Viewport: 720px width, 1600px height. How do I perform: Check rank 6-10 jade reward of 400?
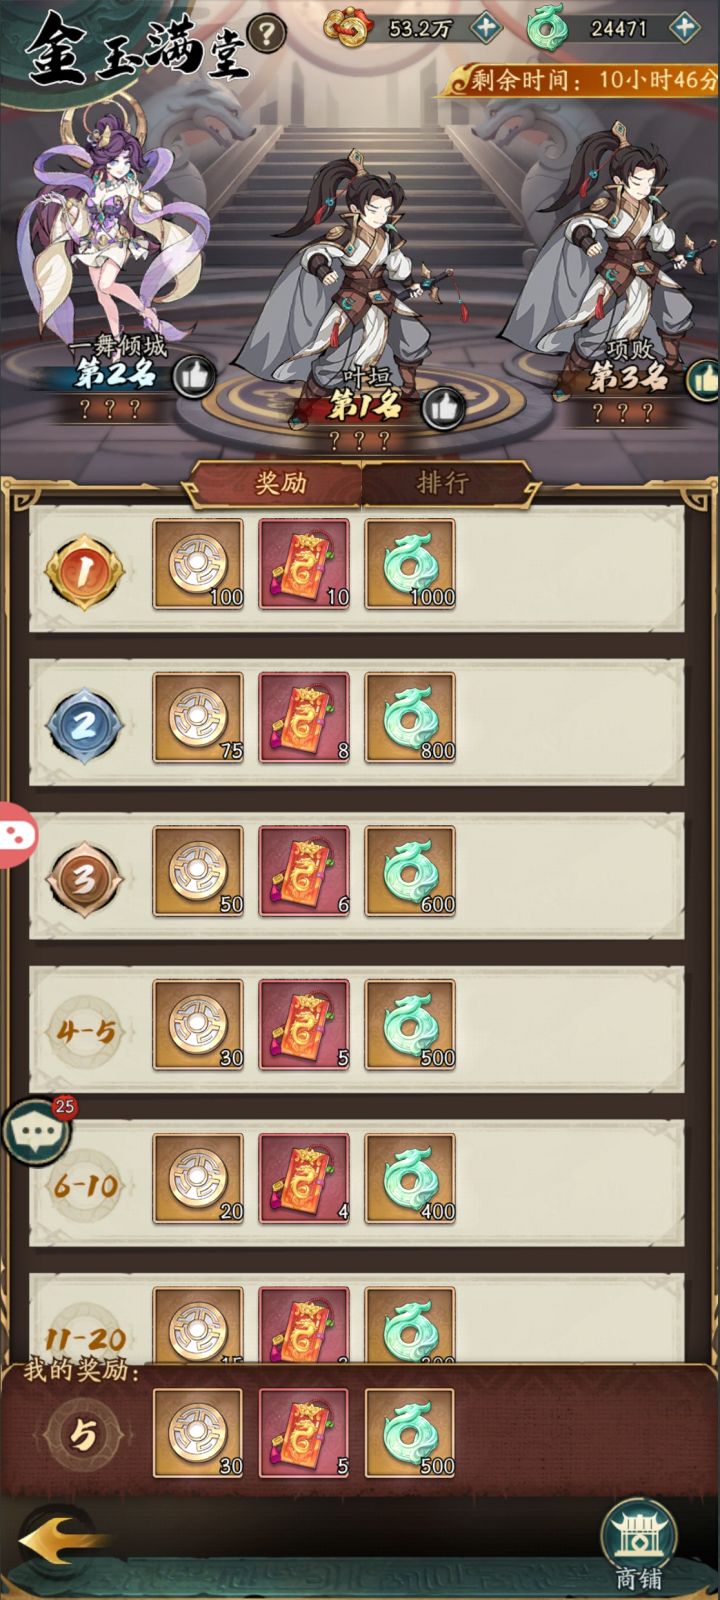point(410,1179)
